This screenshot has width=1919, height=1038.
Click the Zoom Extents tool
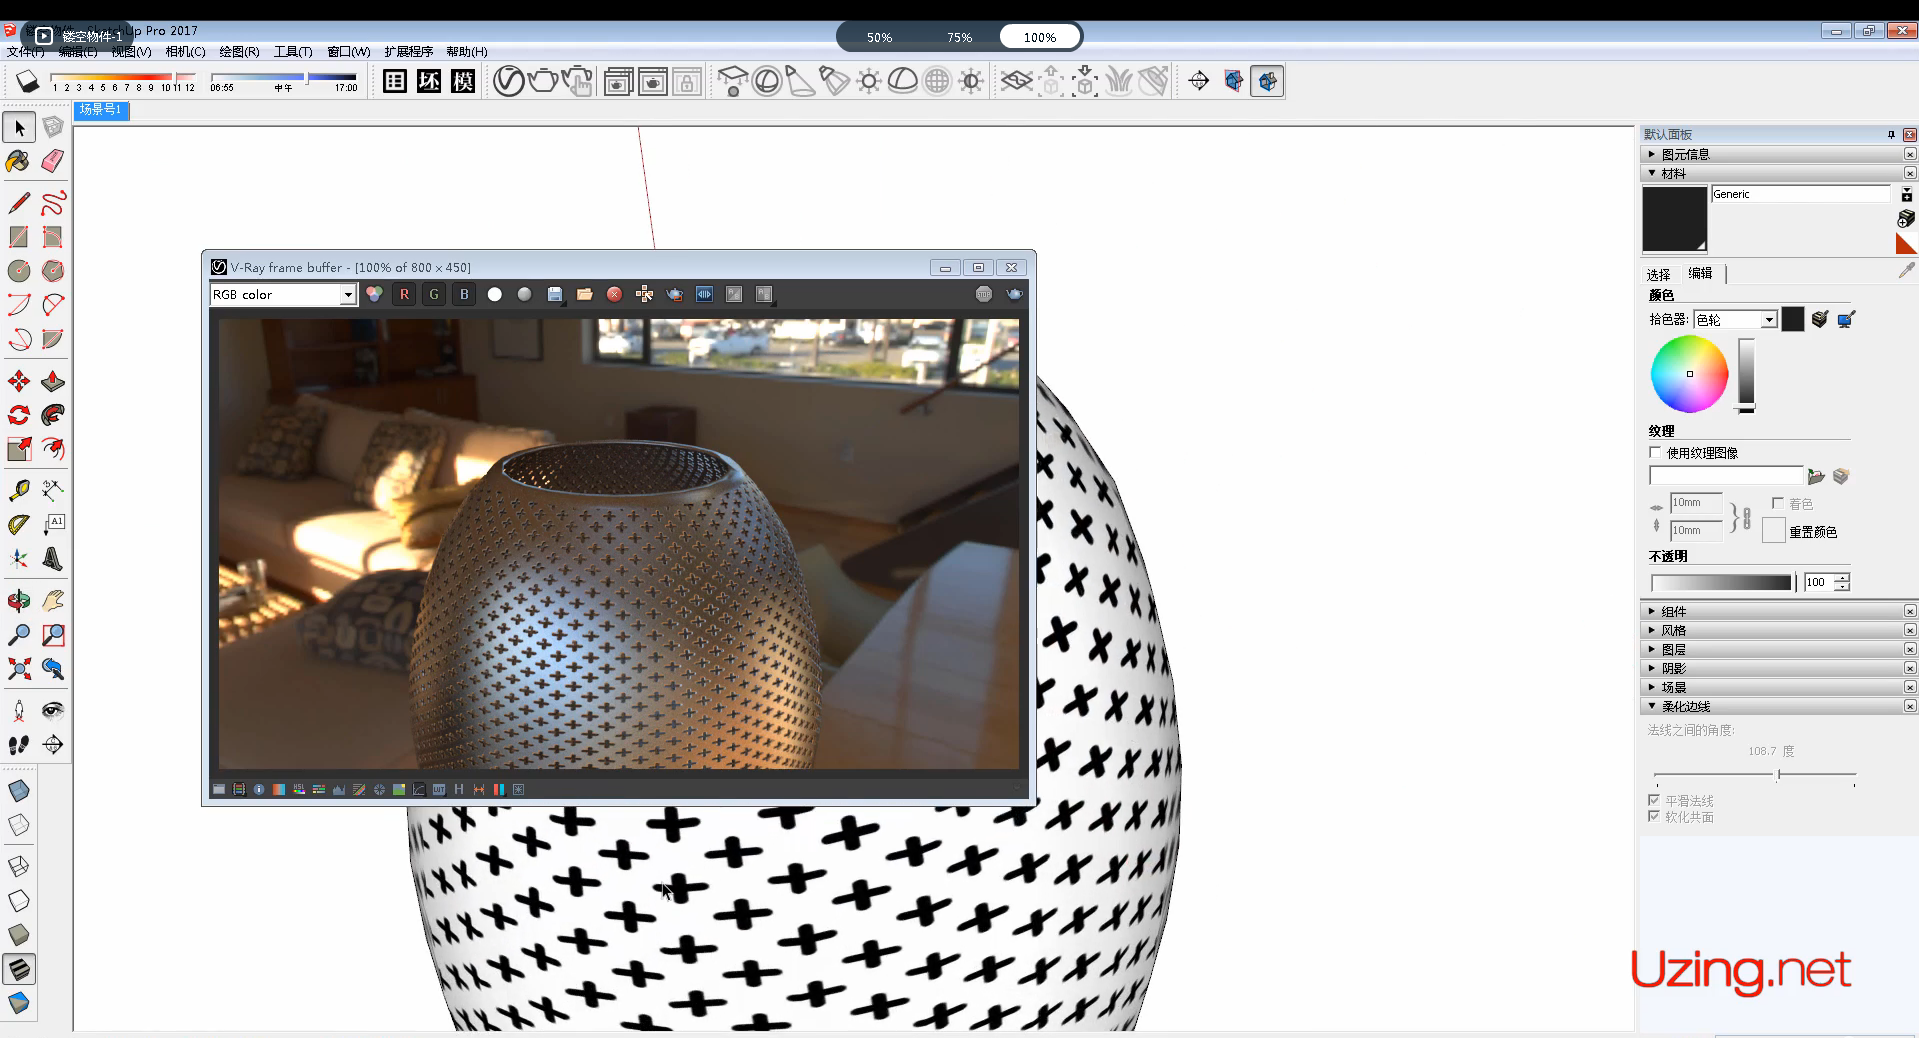pyautogui.click(x=19, y=669)
